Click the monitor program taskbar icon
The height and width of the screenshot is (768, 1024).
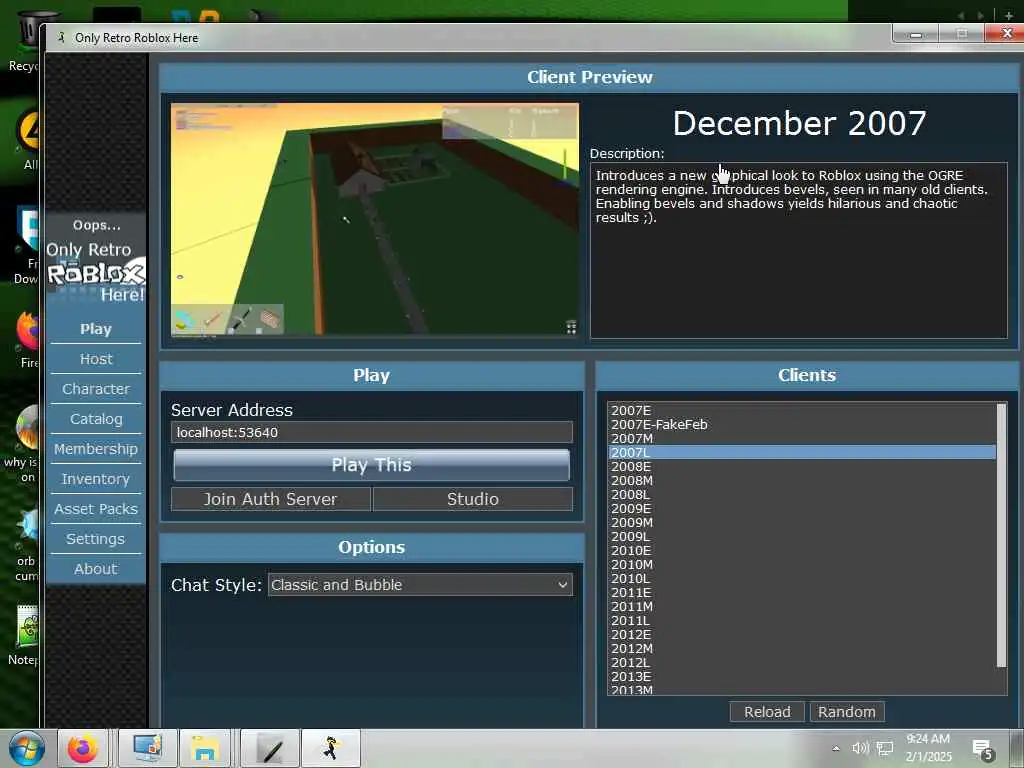tap(148, 748)
